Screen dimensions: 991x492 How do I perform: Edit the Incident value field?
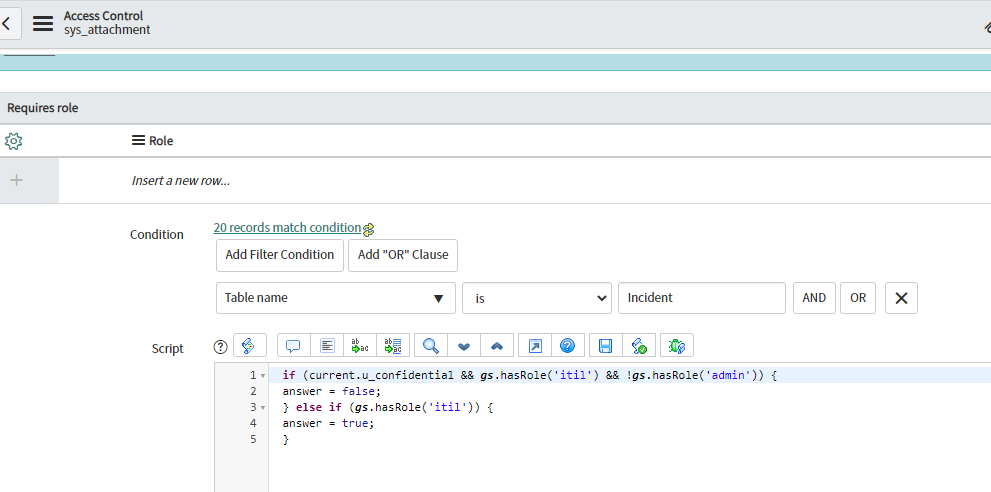tap(702, 298)
